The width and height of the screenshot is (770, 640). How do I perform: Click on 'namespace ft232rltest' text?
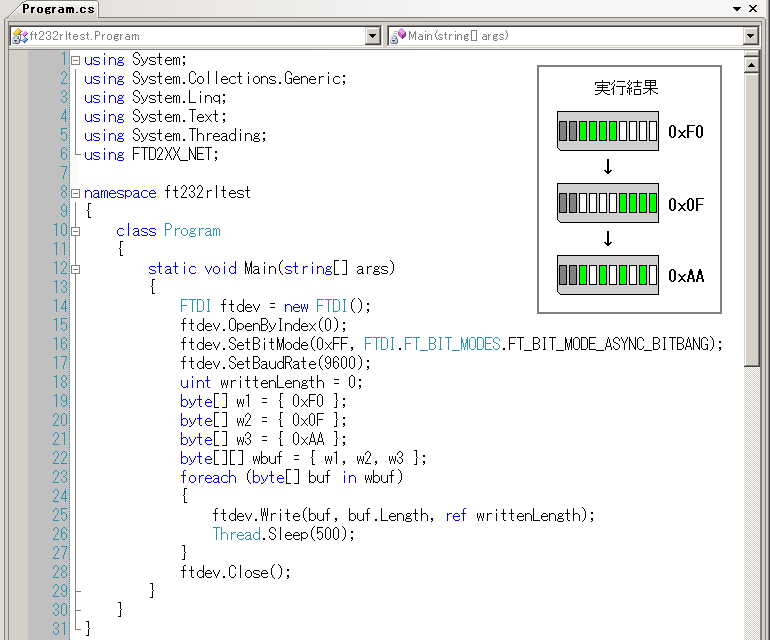click(x=167, y=193)
